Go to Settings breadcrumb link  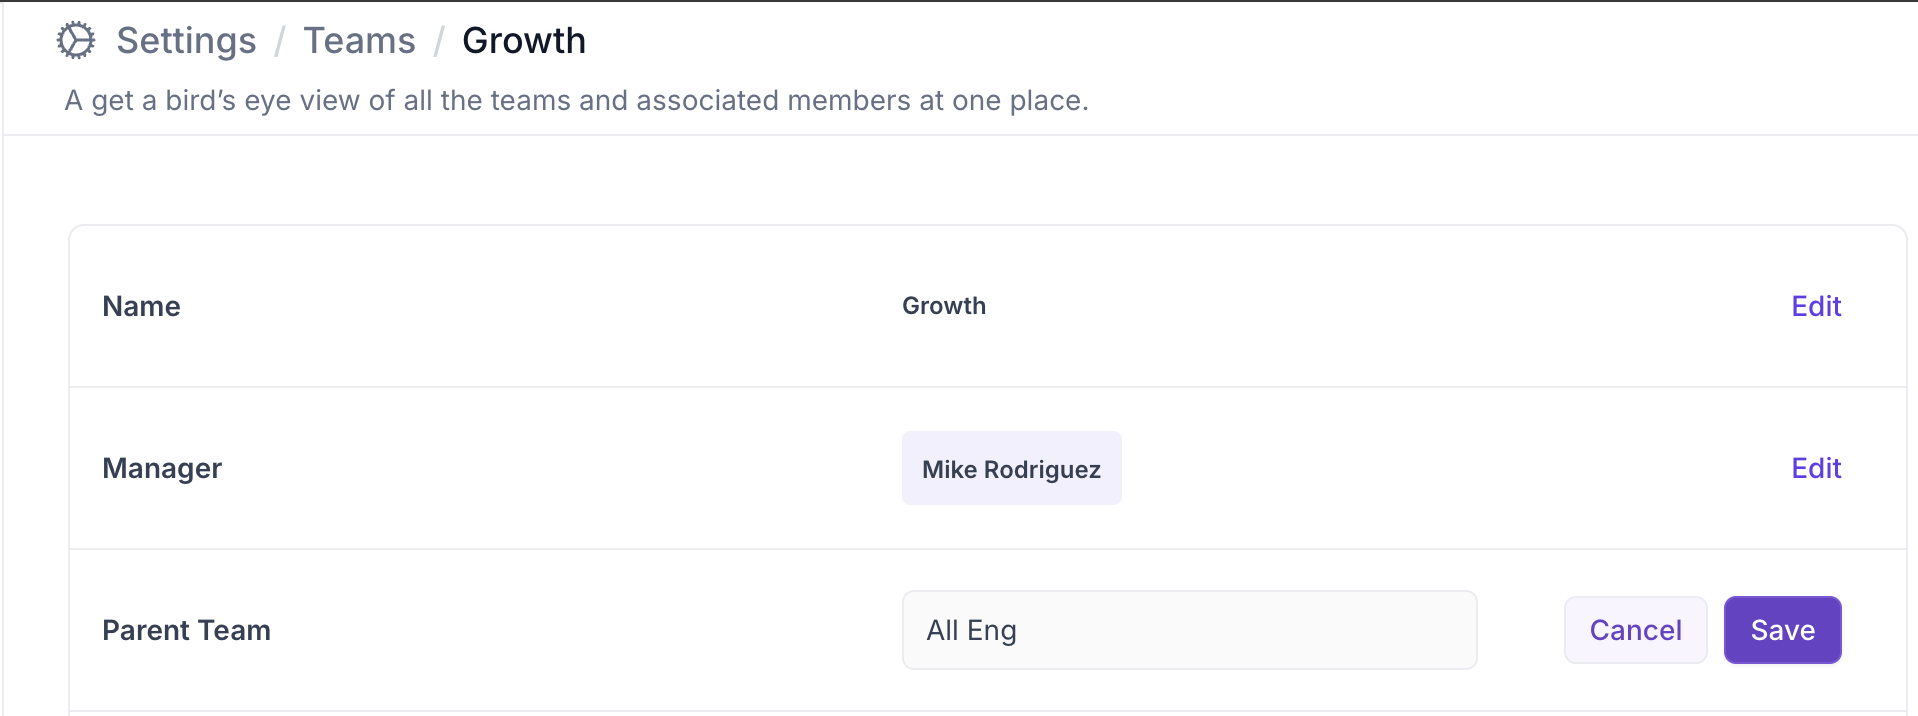pos(186,41)
